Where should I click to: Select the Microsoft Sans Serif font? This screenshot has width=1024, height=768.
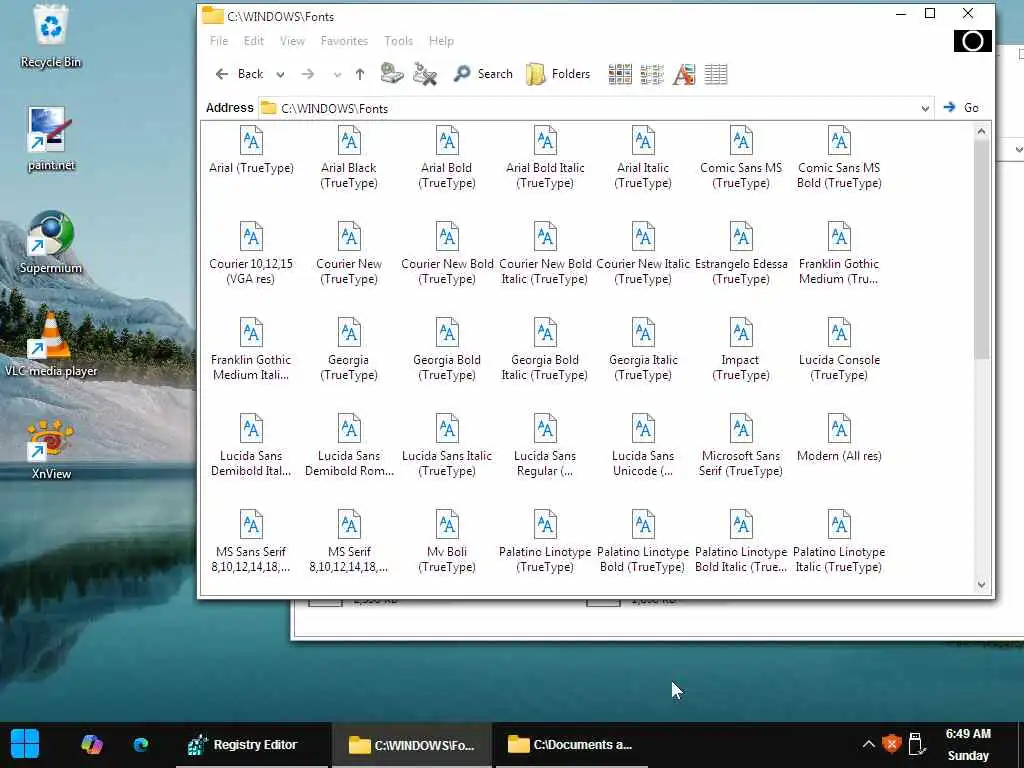tap(741, 445)
